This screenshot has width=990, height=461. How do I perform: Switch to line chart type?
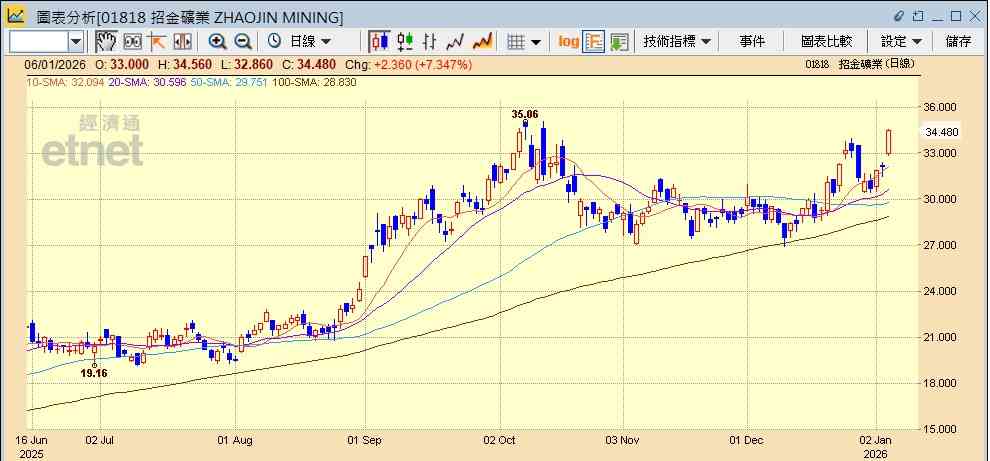[x=455, y=42]
